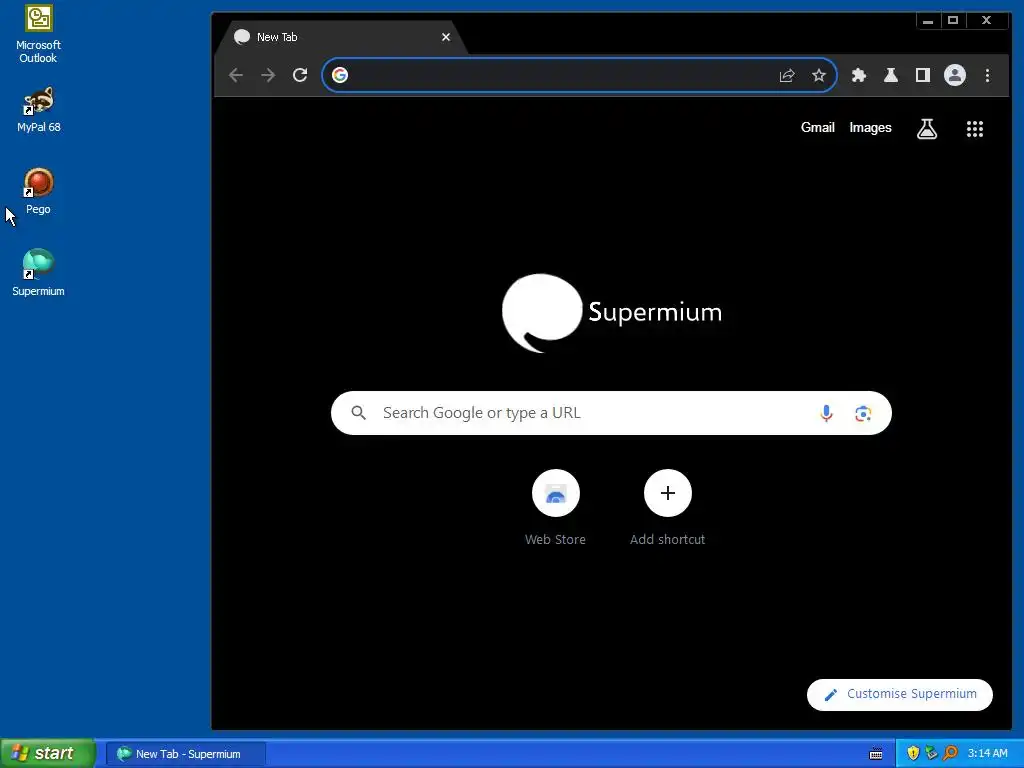1024x768 pixels.
Task: Open Search Labs flask on the page
Action: pyautogui.click(x=927, y=129)
